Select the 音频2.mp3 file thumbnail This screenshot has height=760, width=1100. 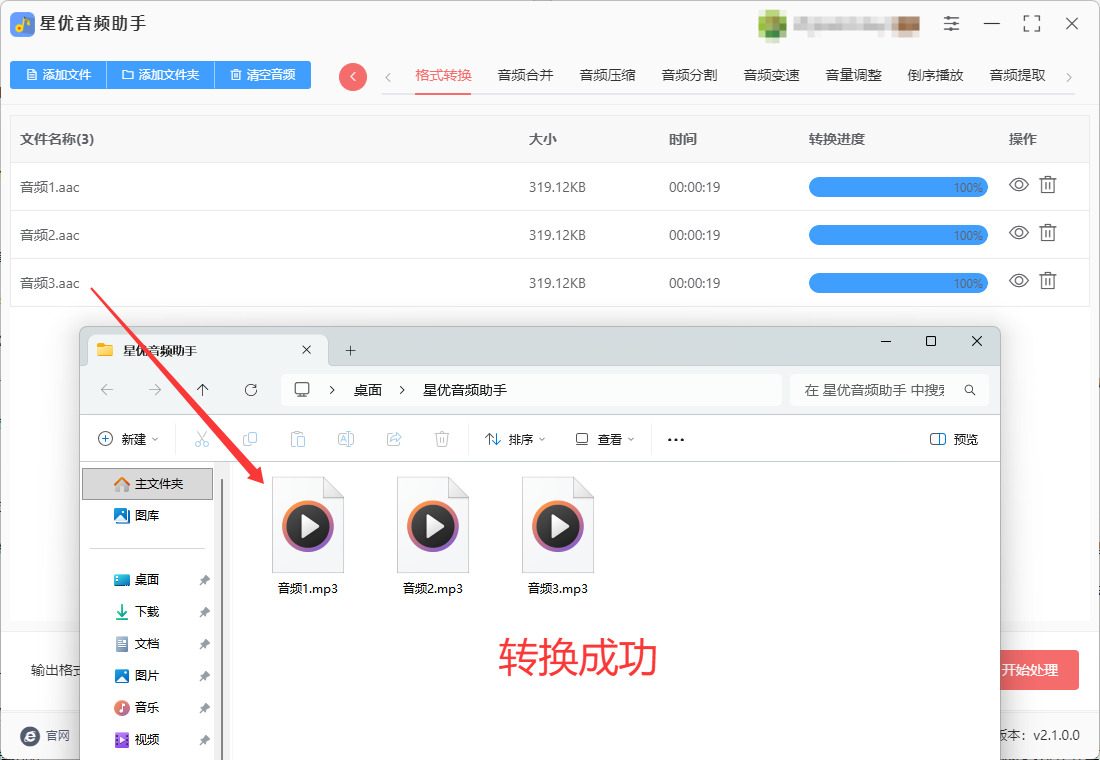[433, 536]
